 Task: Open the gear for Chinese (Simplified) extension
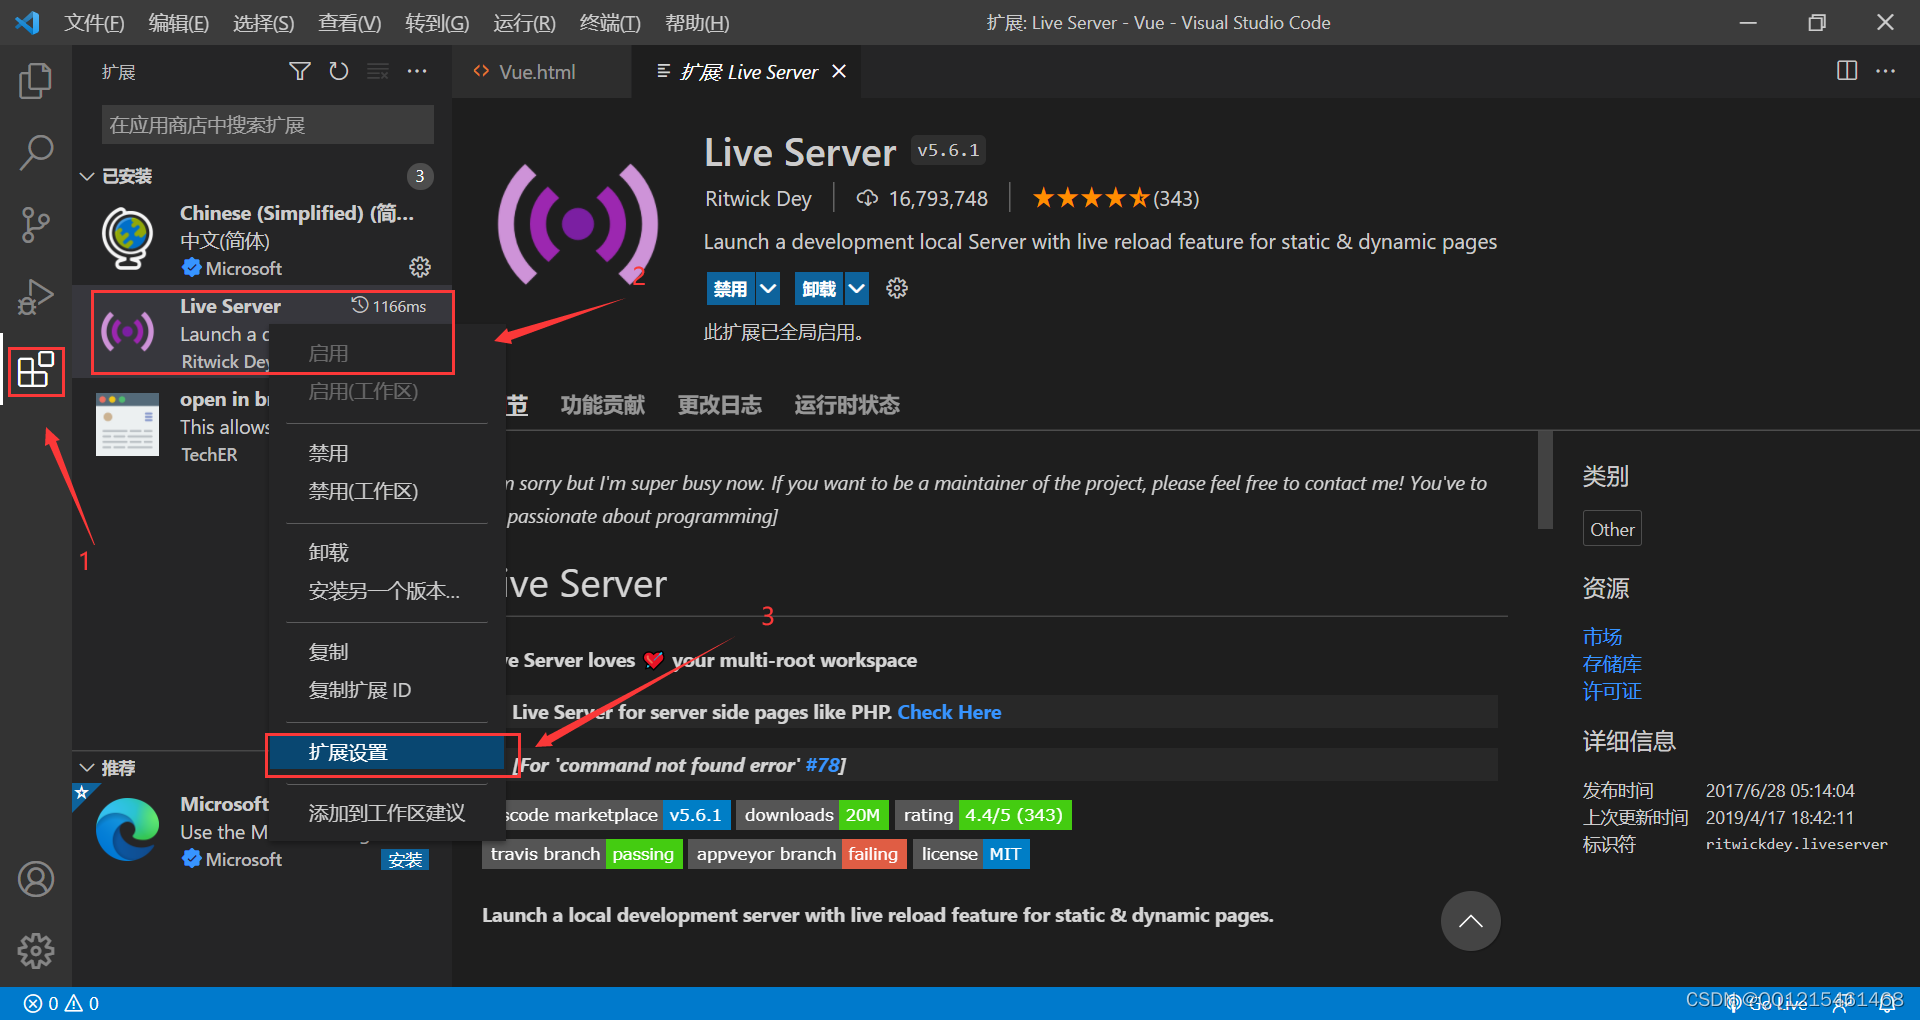pyautogui.click(x=420, y=267)
